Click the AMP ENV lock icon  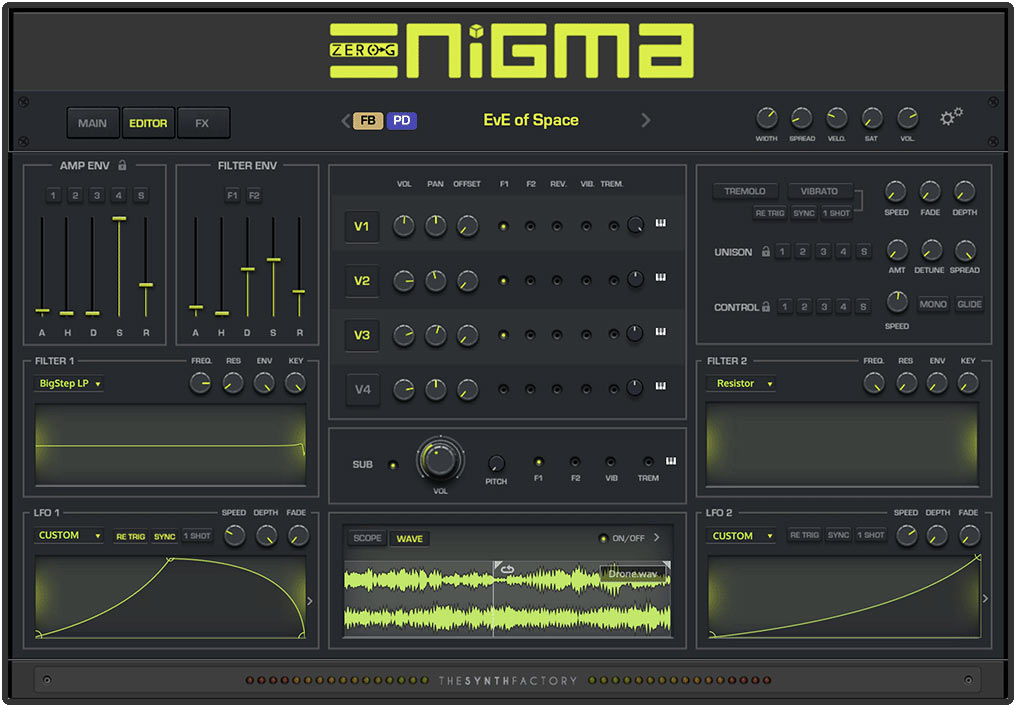tap(122, 165)
